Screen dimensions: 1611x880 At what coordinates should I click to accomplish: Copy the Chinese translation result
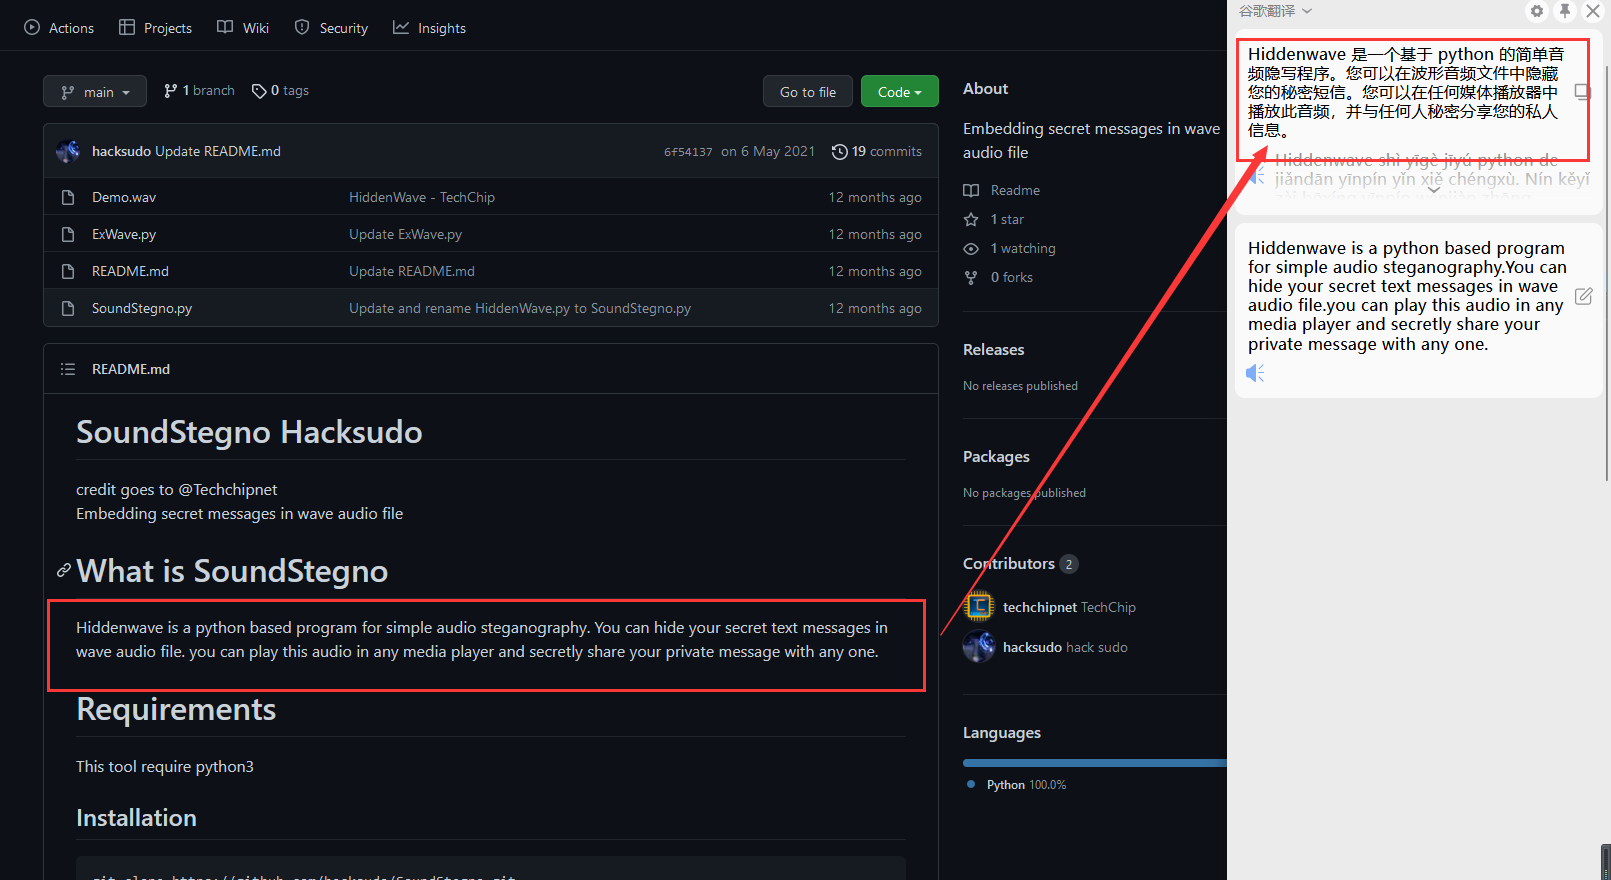click(x=1582, y=92)
